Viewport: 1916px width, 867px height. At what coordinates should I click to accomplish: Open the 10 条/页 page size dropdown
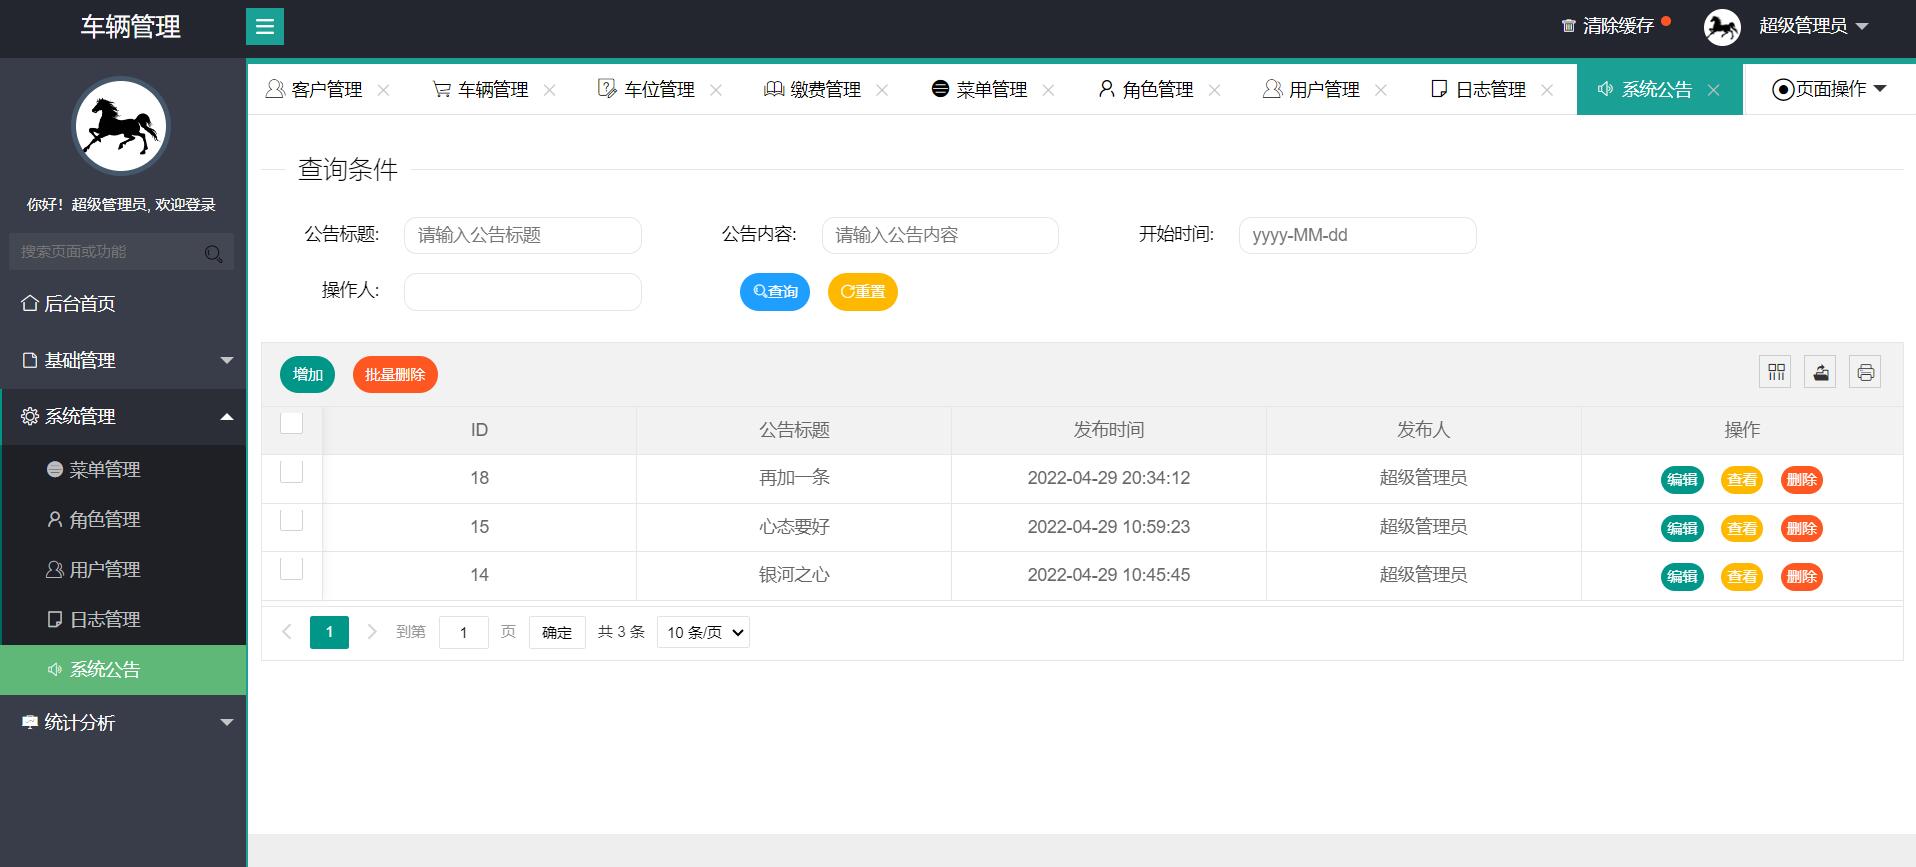point(703,632)
